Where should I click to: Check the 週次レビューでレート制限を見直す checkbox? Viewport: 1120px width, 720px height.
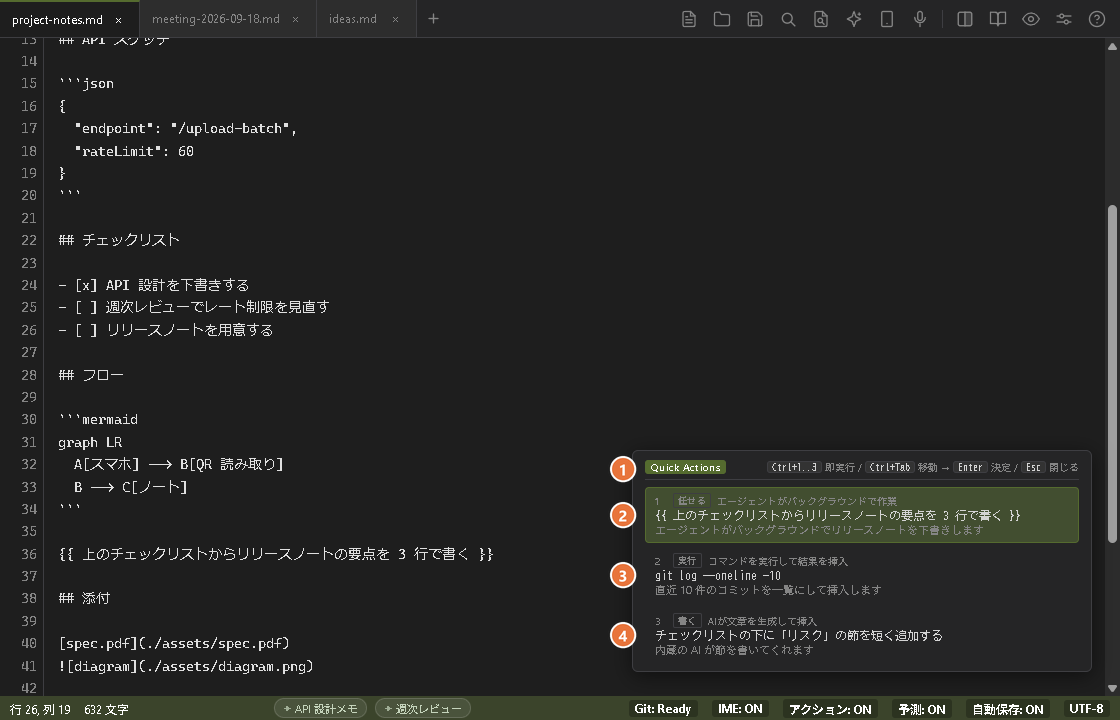pyautogui.click(x=86, y=307)
